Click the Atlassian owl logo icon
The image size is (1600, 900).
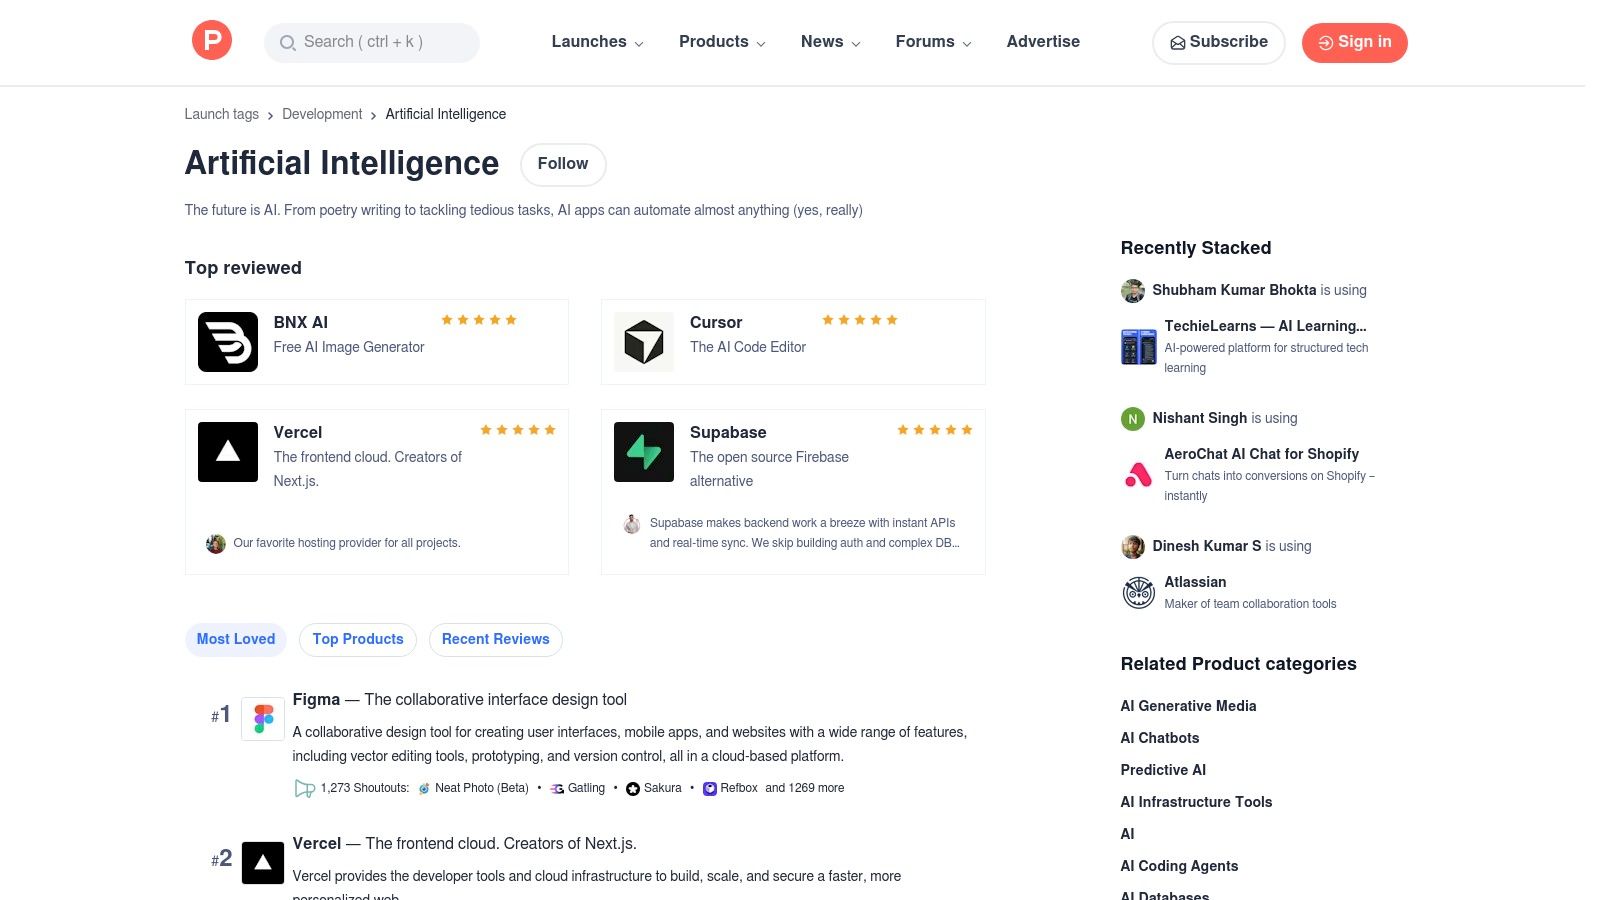tap(1139, 593)
